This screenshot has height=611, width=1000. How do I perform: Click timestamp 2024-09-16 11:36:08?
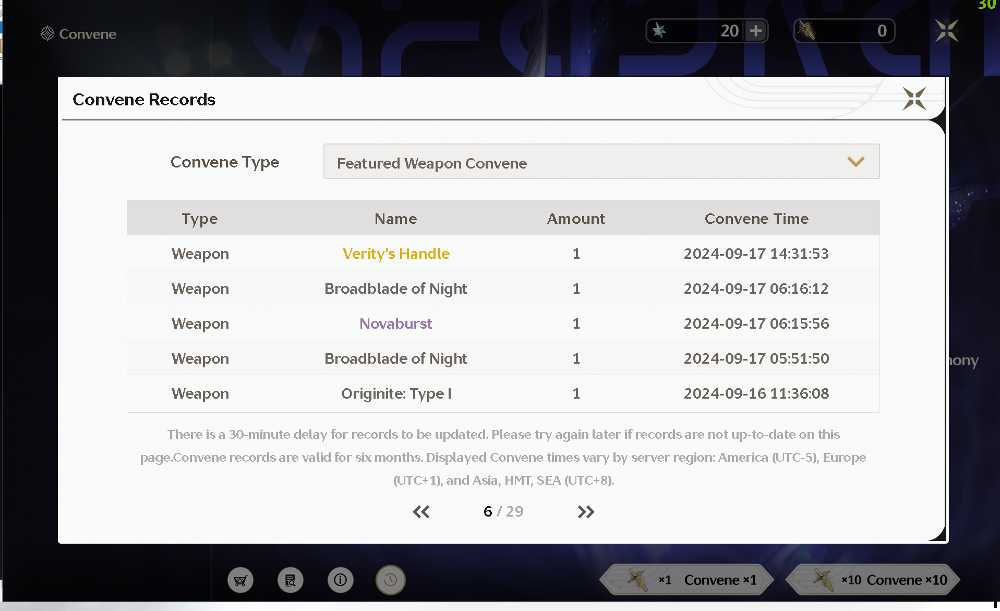pos(756,394)
